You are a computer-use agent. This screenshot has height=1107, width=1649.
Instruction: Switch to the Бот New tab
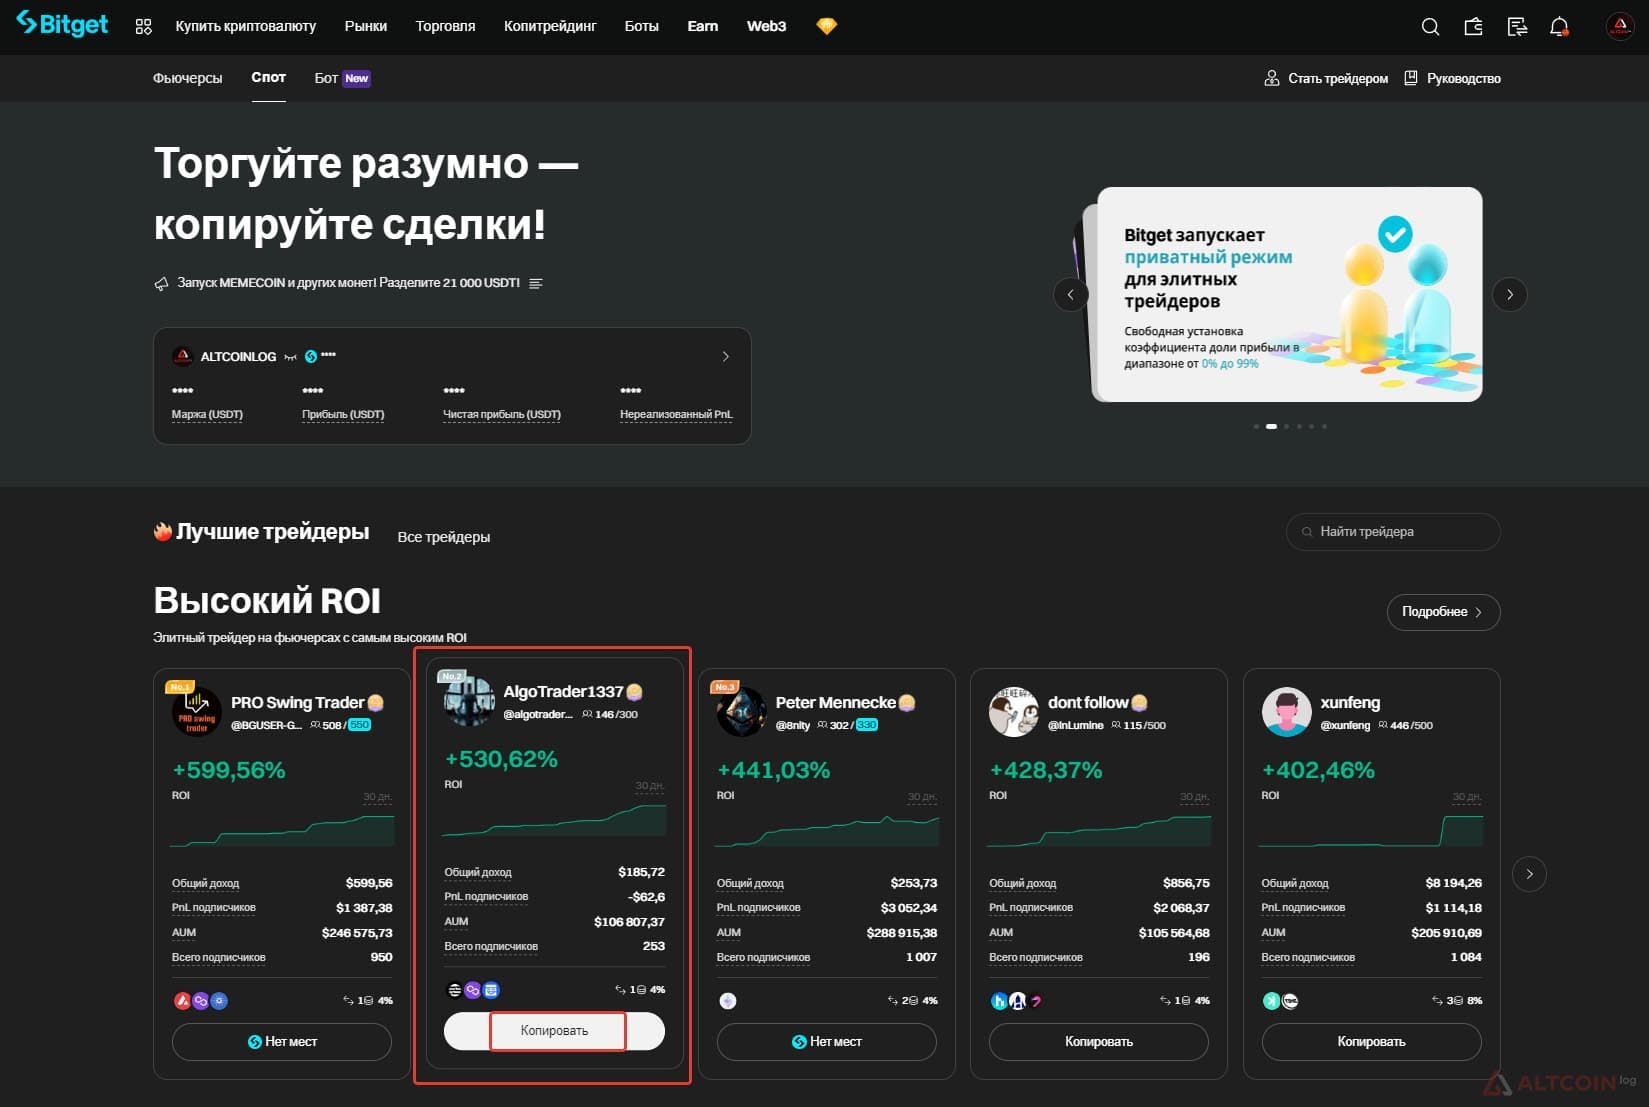342,78
